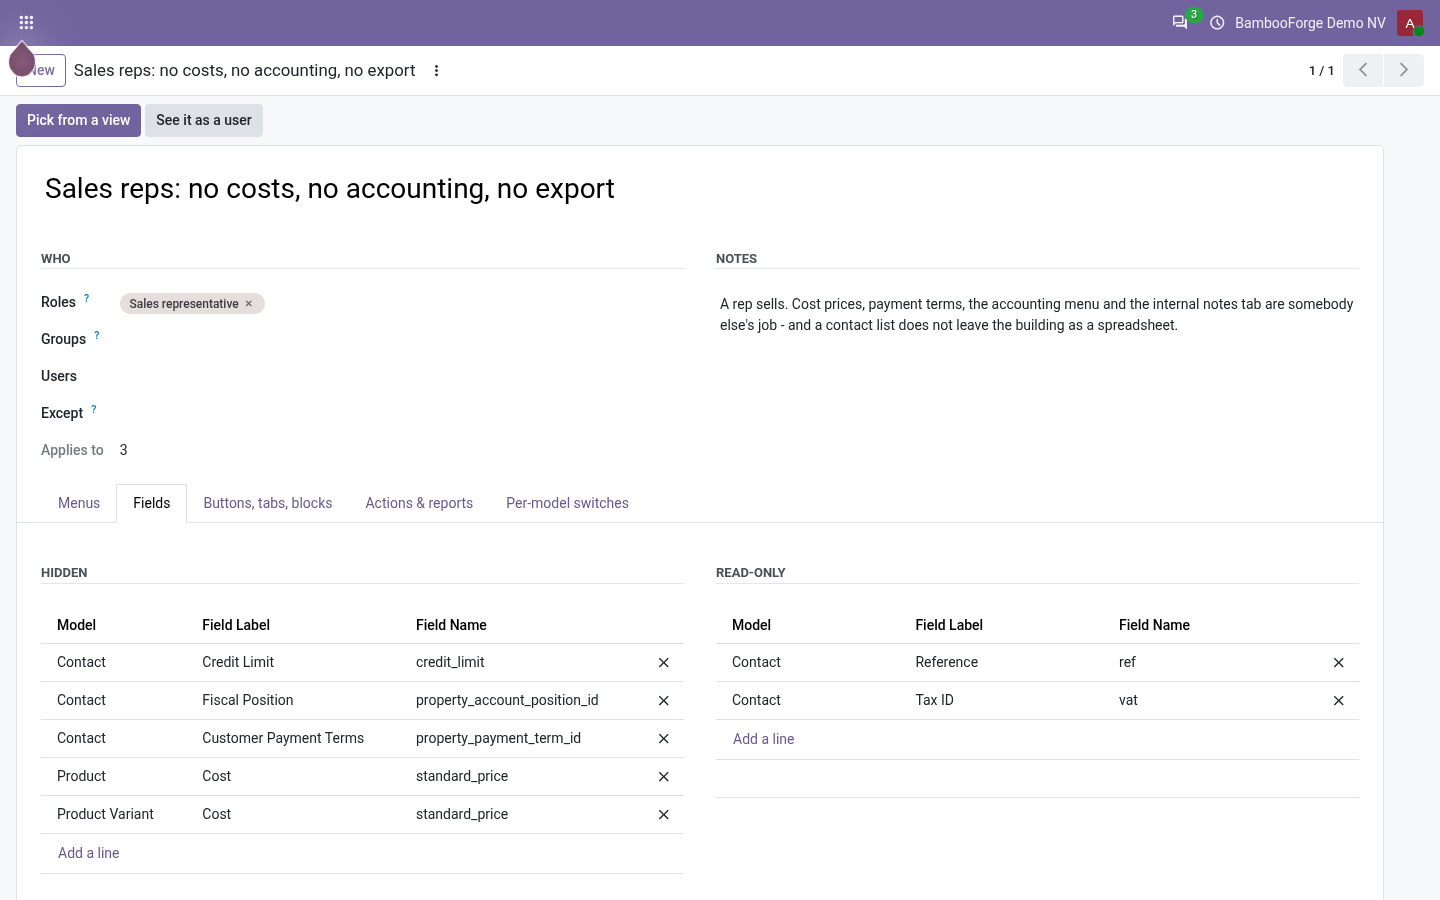Open the Buttons, tabs, blocks tab

pyautogui.click(x=268, y=503)
